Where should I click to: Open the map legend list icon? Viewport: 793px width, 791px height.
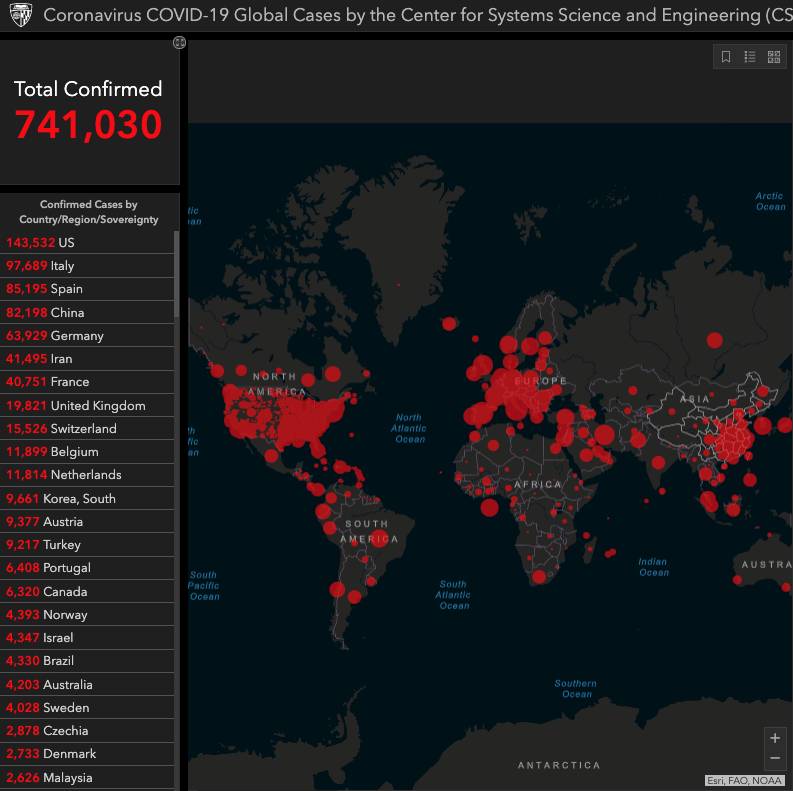coord(750,57)
